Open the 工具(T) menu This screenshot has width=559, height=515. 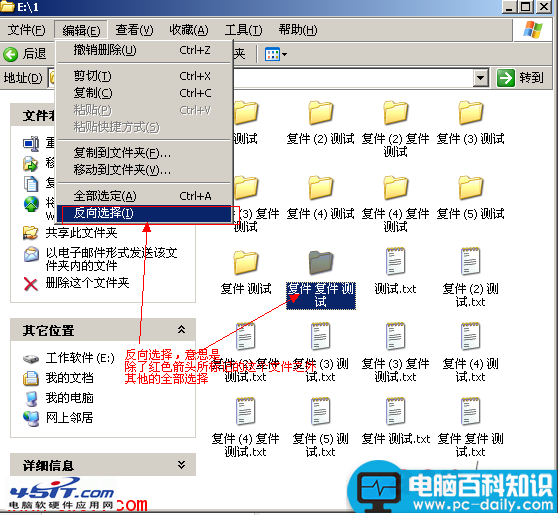(x=243, y=30)
